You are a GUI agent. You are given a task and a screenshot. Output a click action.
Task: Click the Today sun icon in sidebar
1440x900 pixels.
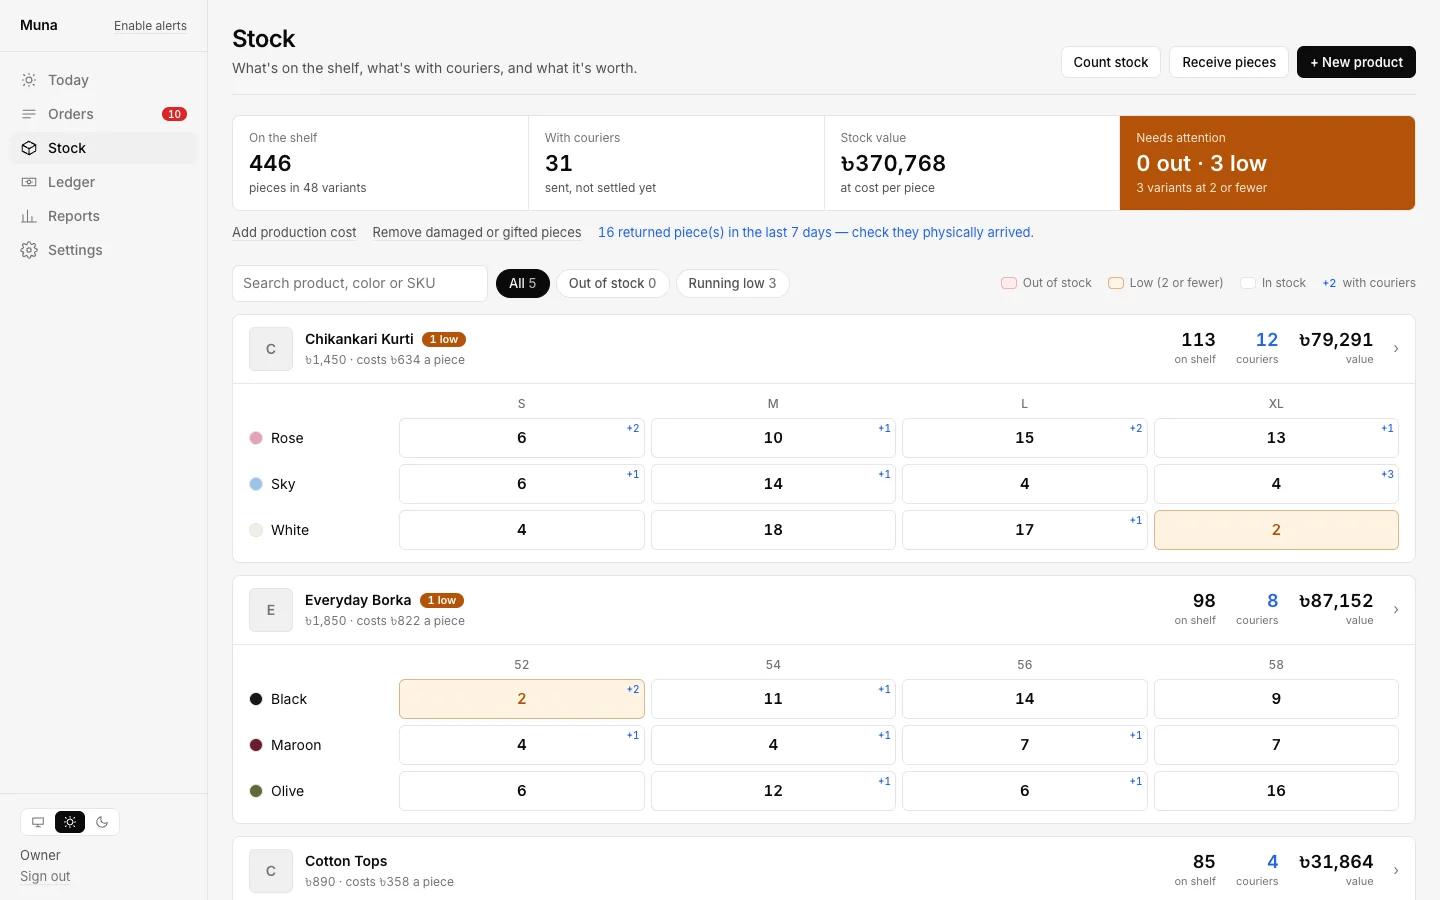[x=29, y=80]
